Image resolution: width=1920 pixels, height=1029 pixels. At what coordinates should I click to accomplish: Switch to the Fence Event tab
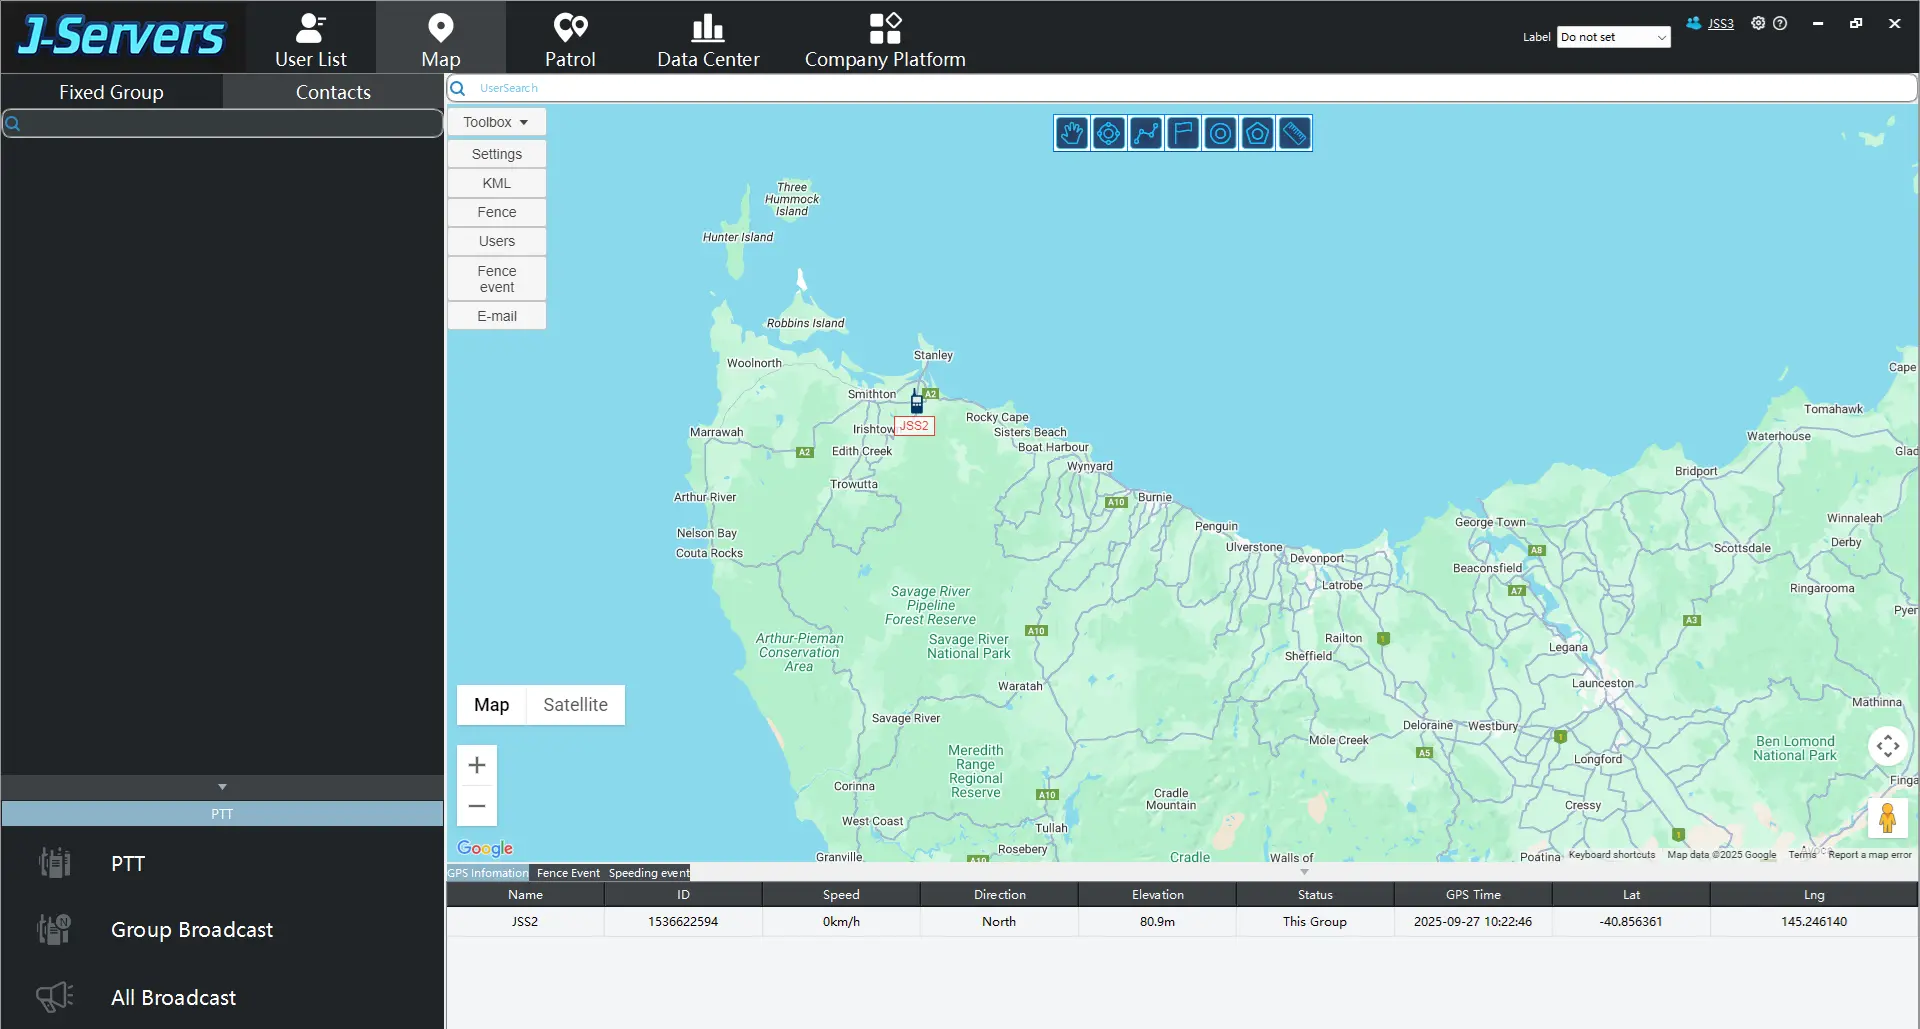(x=568, y=873)
